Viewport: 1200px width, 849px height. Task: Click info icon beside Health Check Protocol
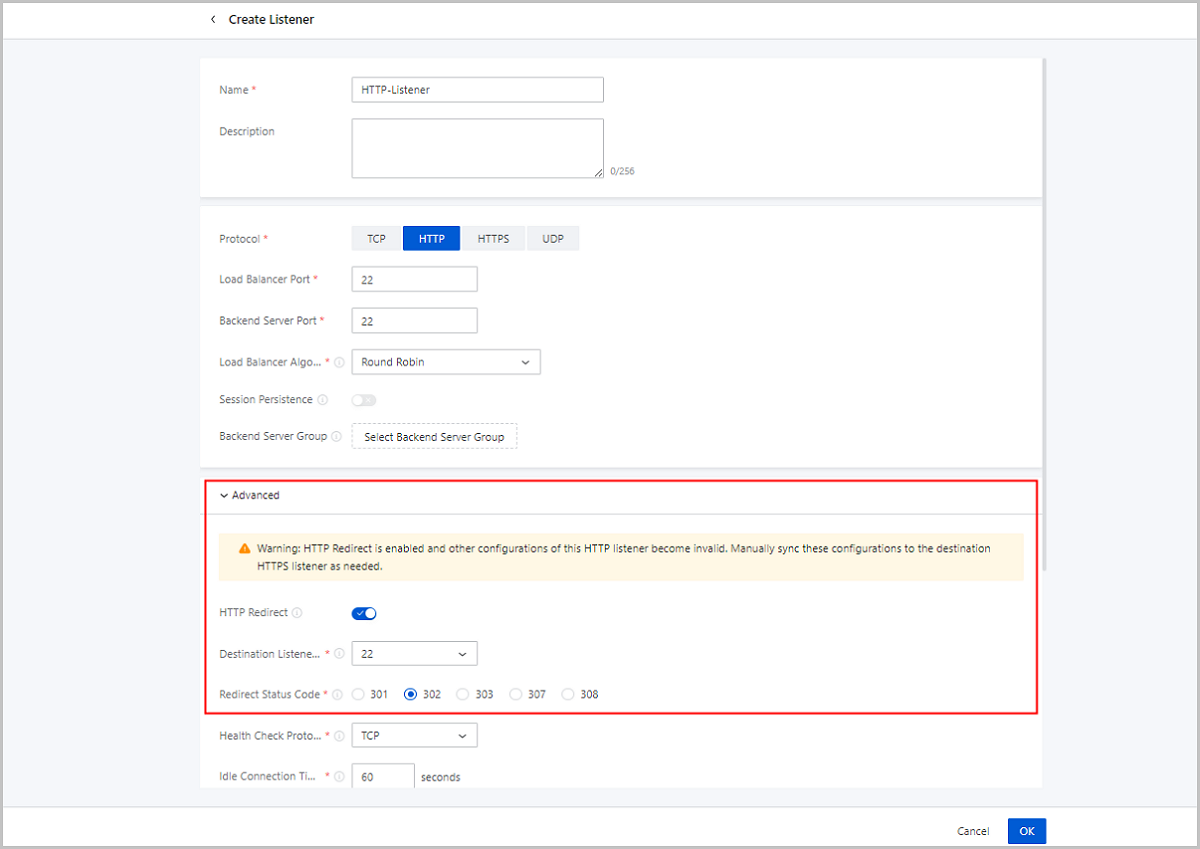pyautogui.click(x=340, y=736)
